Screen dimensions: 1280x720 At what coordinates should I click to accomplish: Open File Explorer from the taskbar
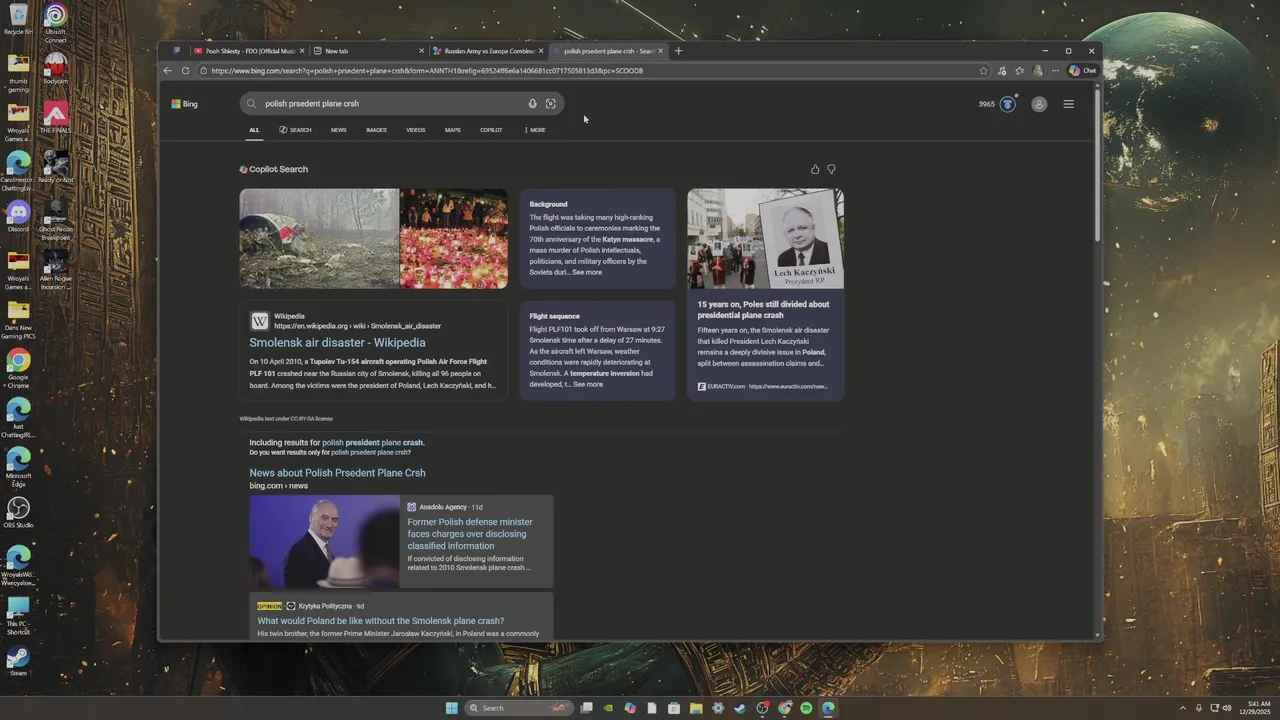696,708
